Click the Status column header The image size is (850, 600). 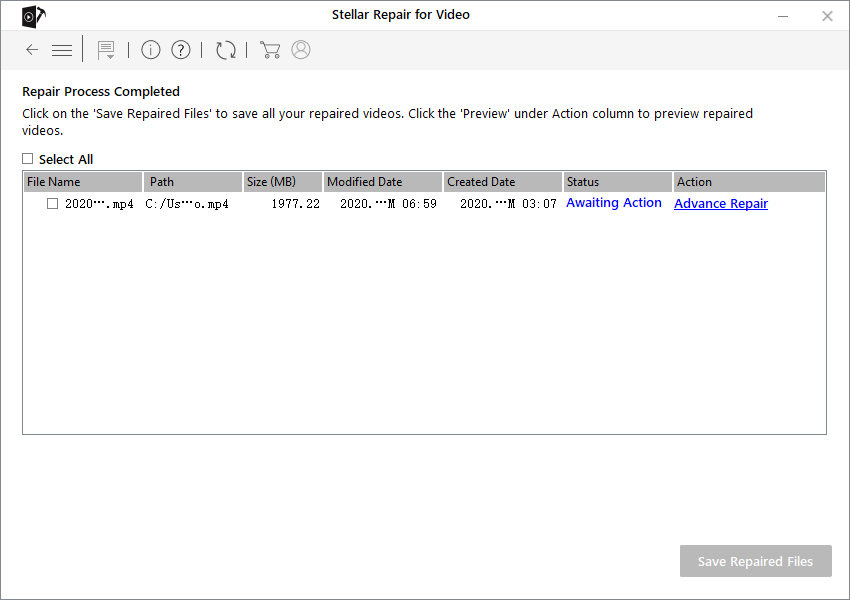[x=618, y=182]
